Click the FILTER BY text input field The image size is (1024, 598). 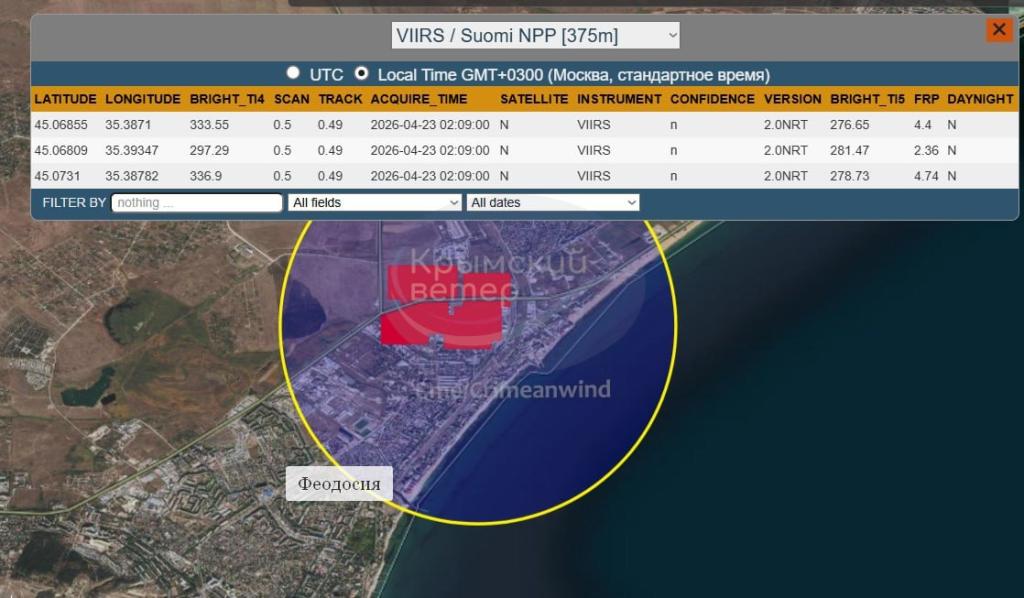coord(197,202)
